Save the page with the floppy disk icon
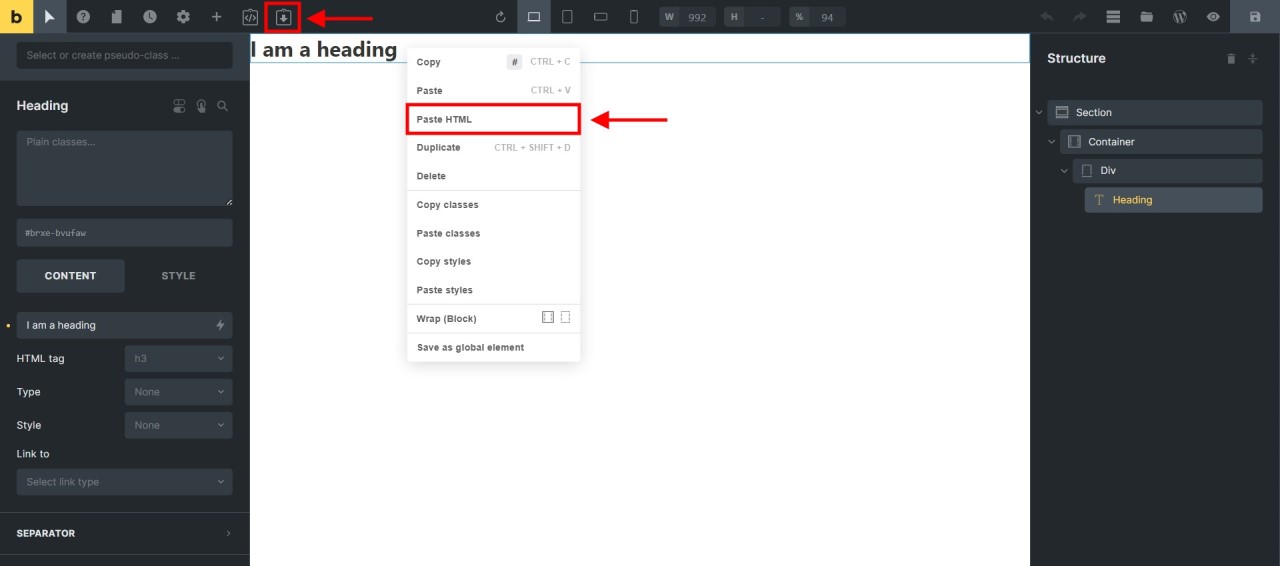This screenshot has height=566, width=1280. [x=1255, y=17]
